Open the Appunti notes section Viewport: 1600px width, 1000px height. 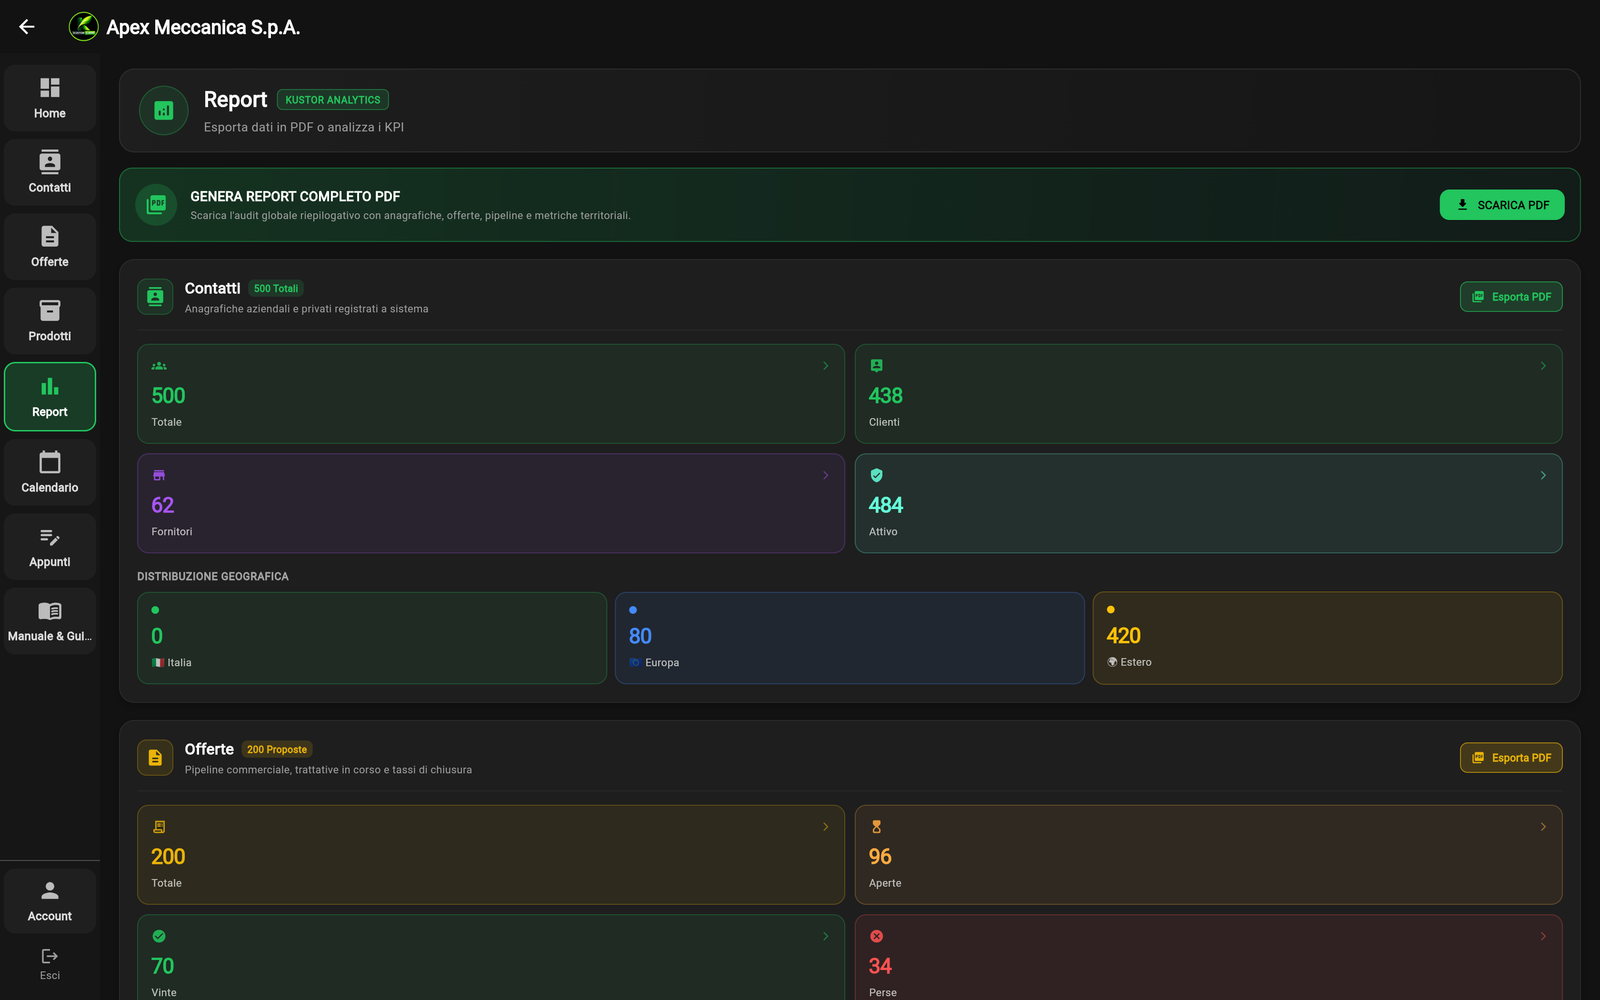click(x=50, y=547)
